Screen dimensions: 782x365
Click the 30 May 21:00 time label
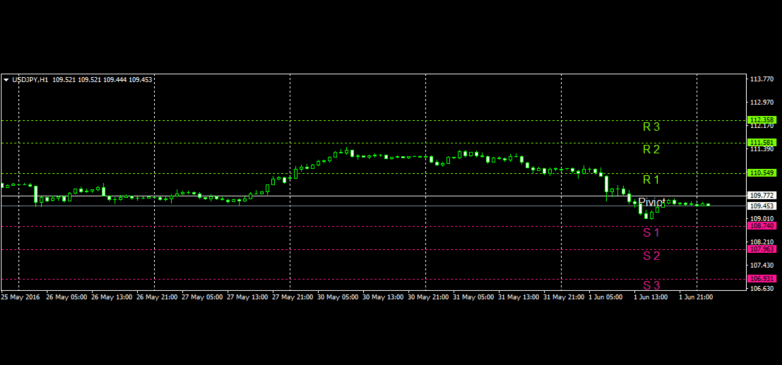[x=428, y=297]
